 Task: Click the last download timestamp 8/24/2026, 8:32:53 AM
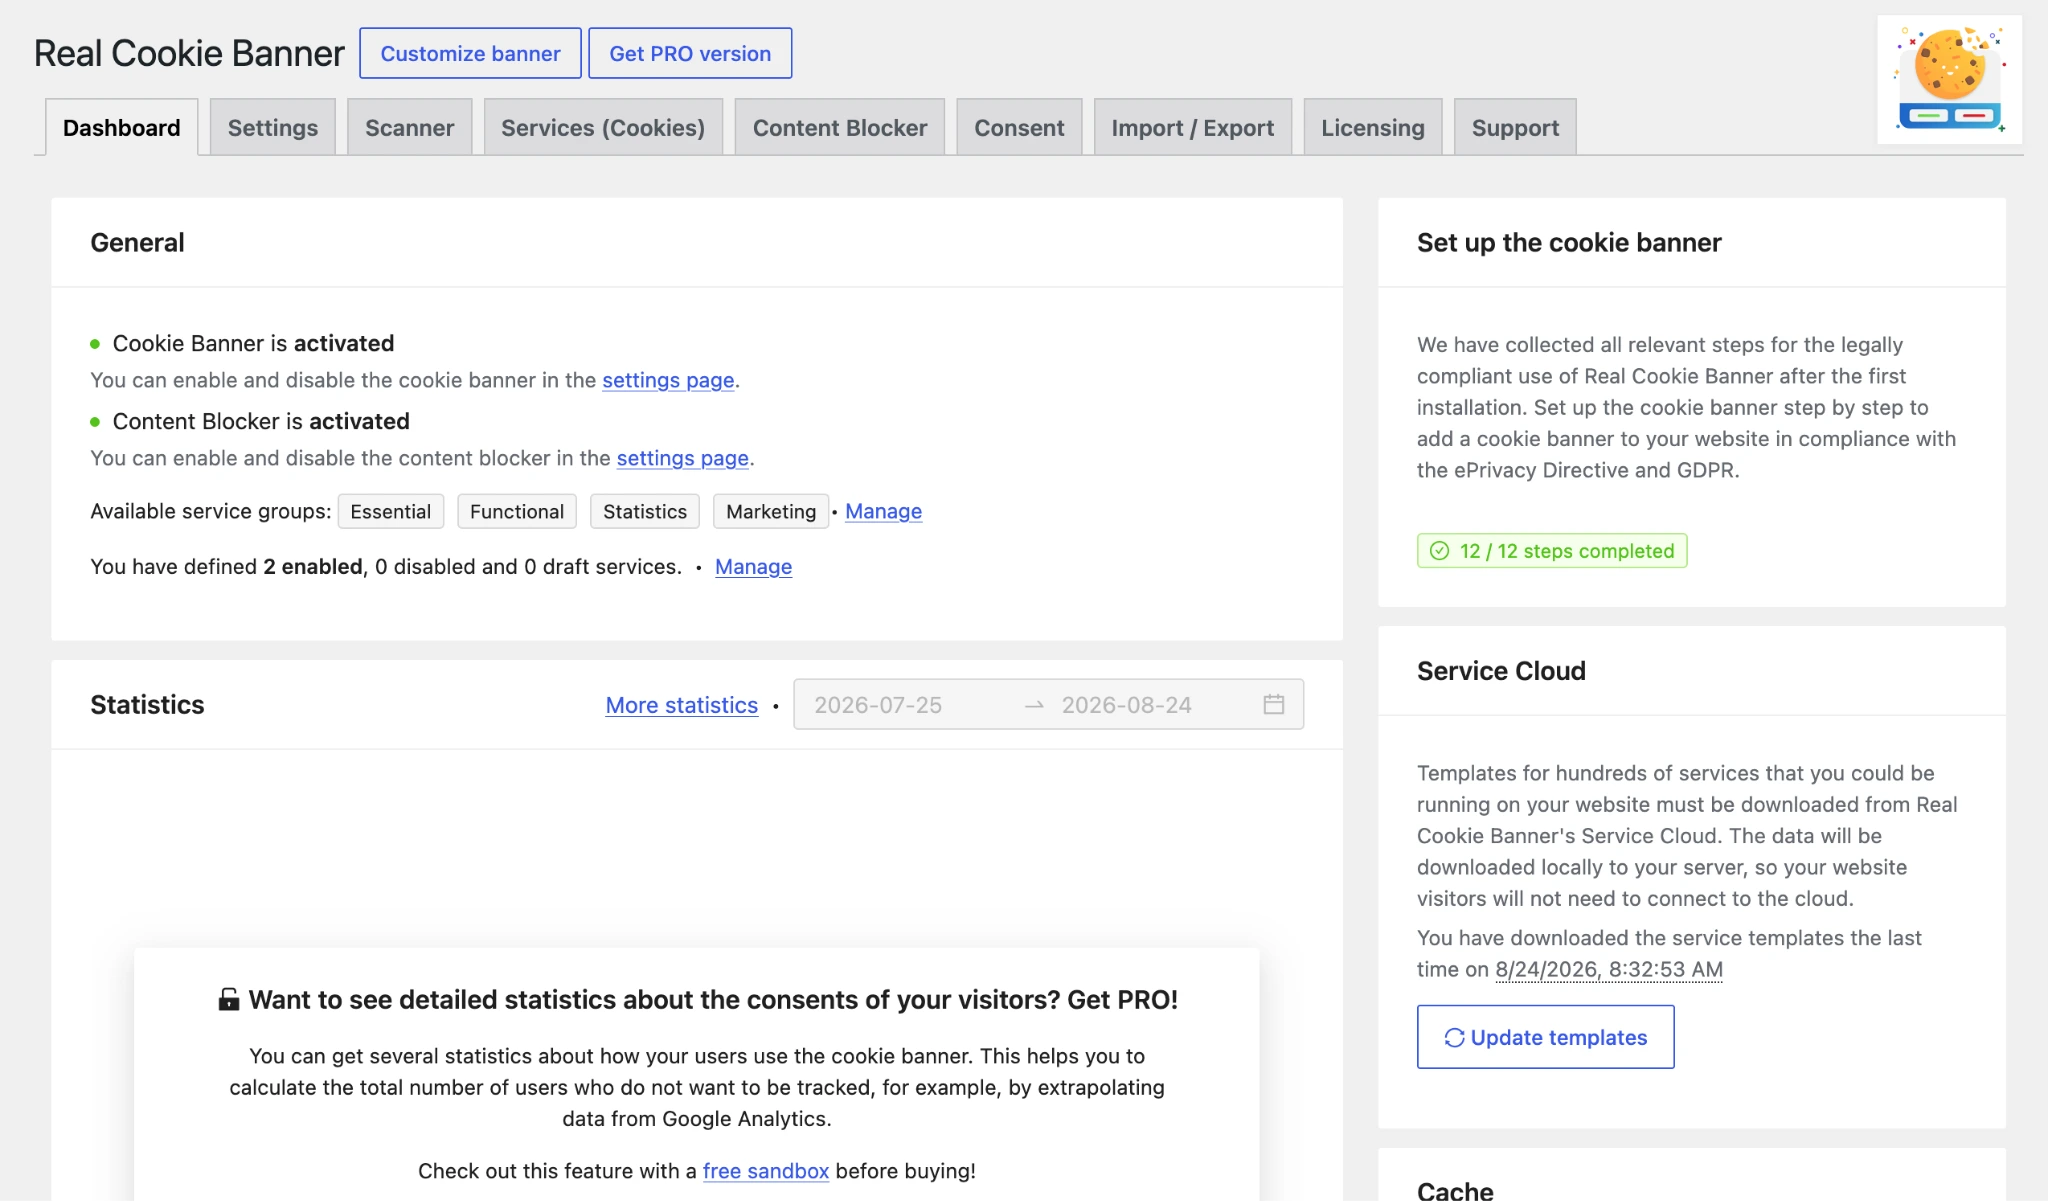pos(1609,969)
